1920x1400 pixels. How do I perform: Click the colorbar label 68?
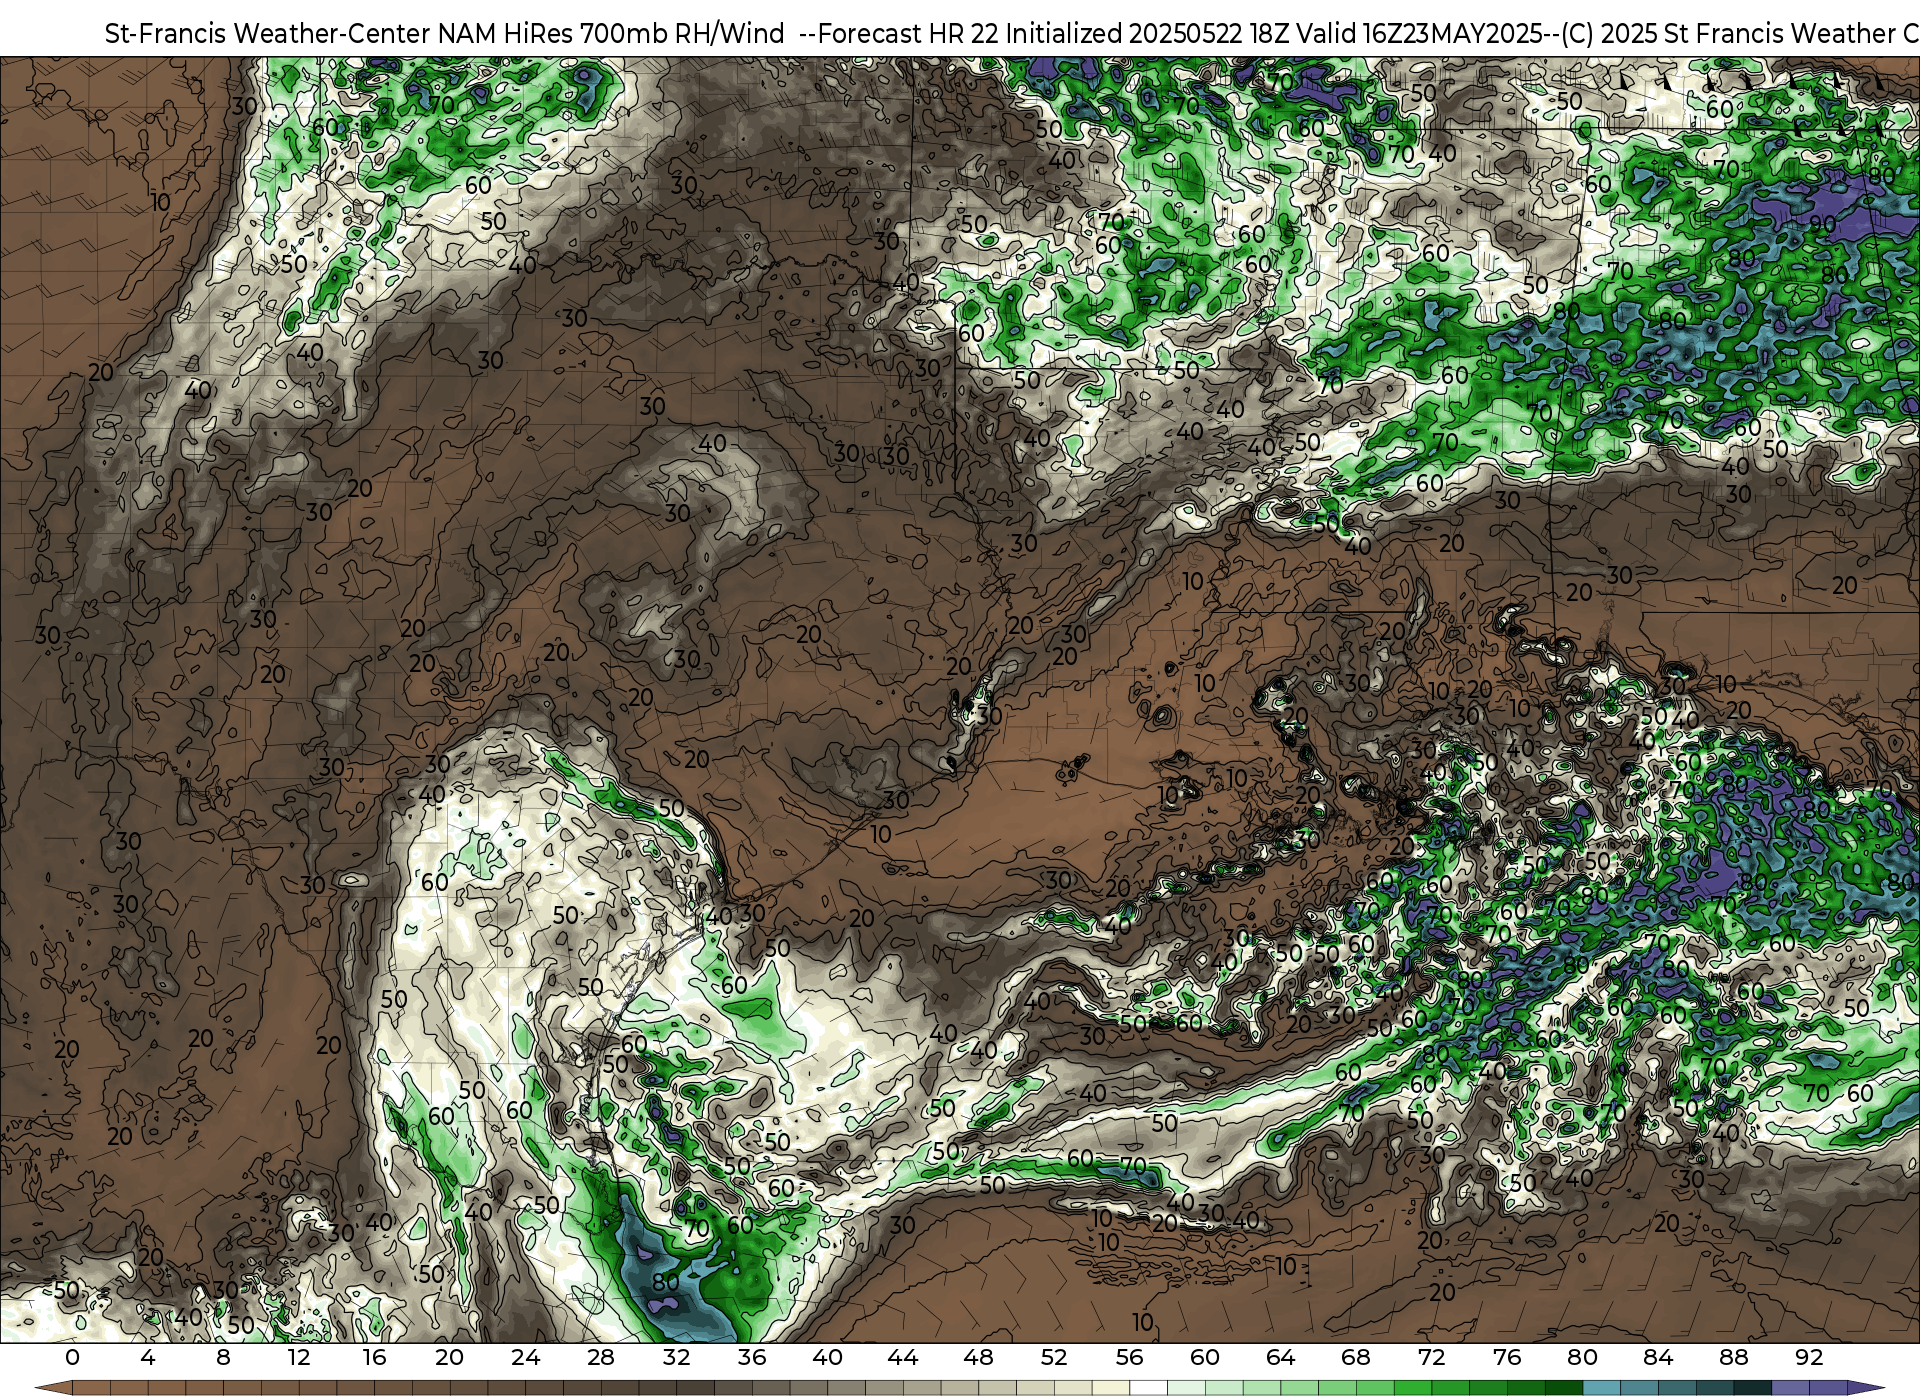click(1356, 1358)
